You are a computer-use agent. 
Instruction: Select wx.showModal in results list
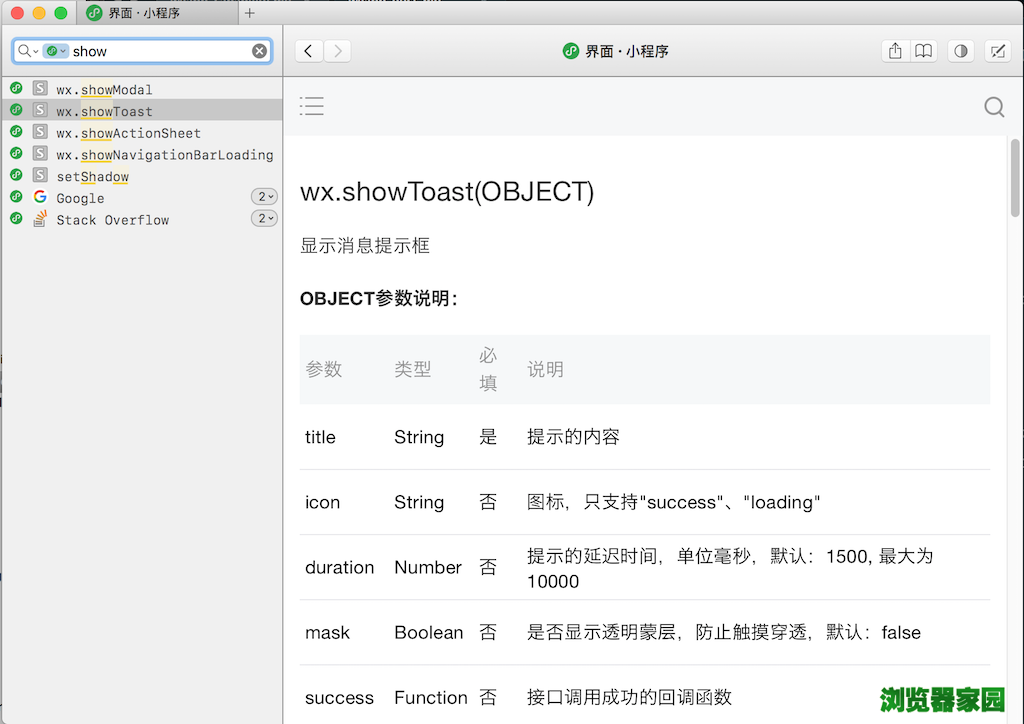104,90
